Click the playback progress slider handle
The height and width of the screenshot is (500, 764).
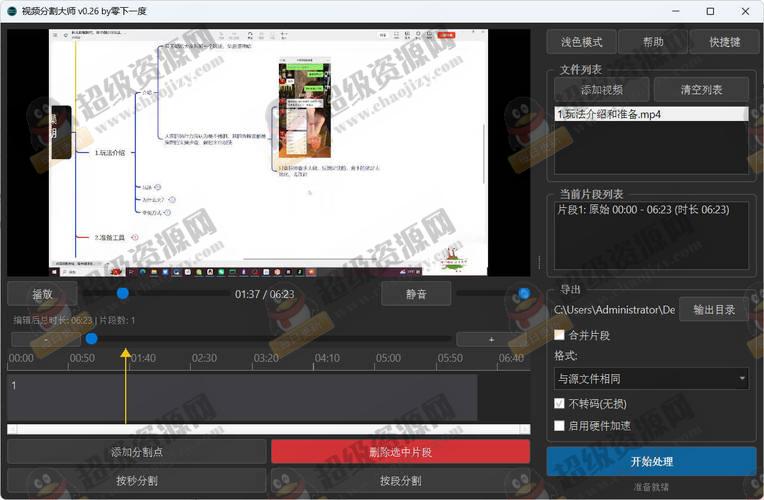[x=123, y=293]
